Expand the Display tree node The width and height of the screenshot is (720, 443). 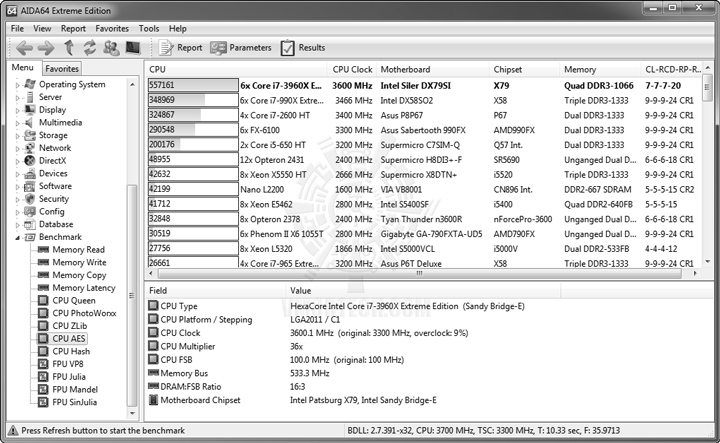click(x=17, y=110)
